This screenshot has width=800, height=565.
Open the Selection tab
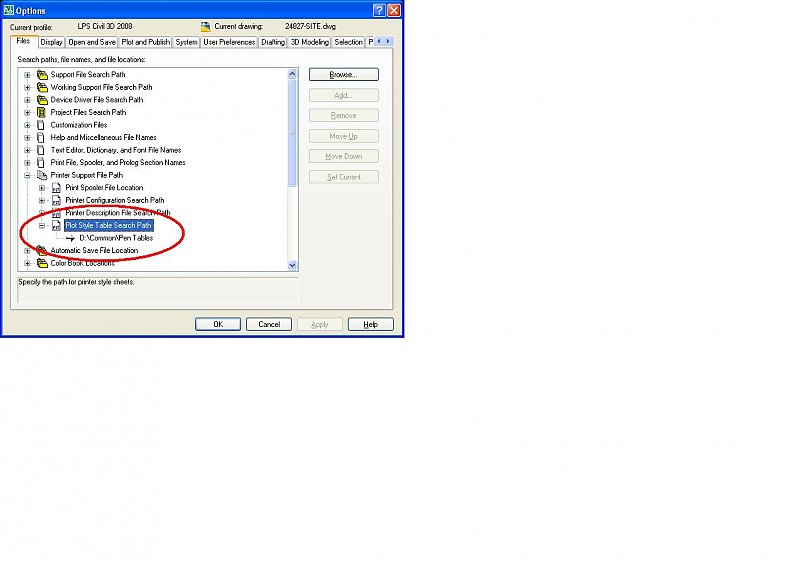tap(348, 42)
